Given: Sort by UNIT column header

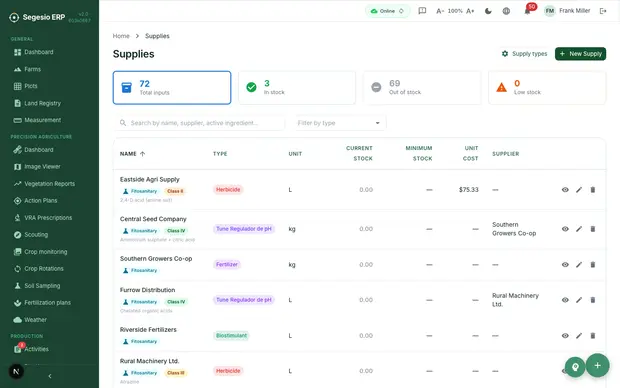Looking at the screenshot, I should pyautogui.click(x=295, y=154).
